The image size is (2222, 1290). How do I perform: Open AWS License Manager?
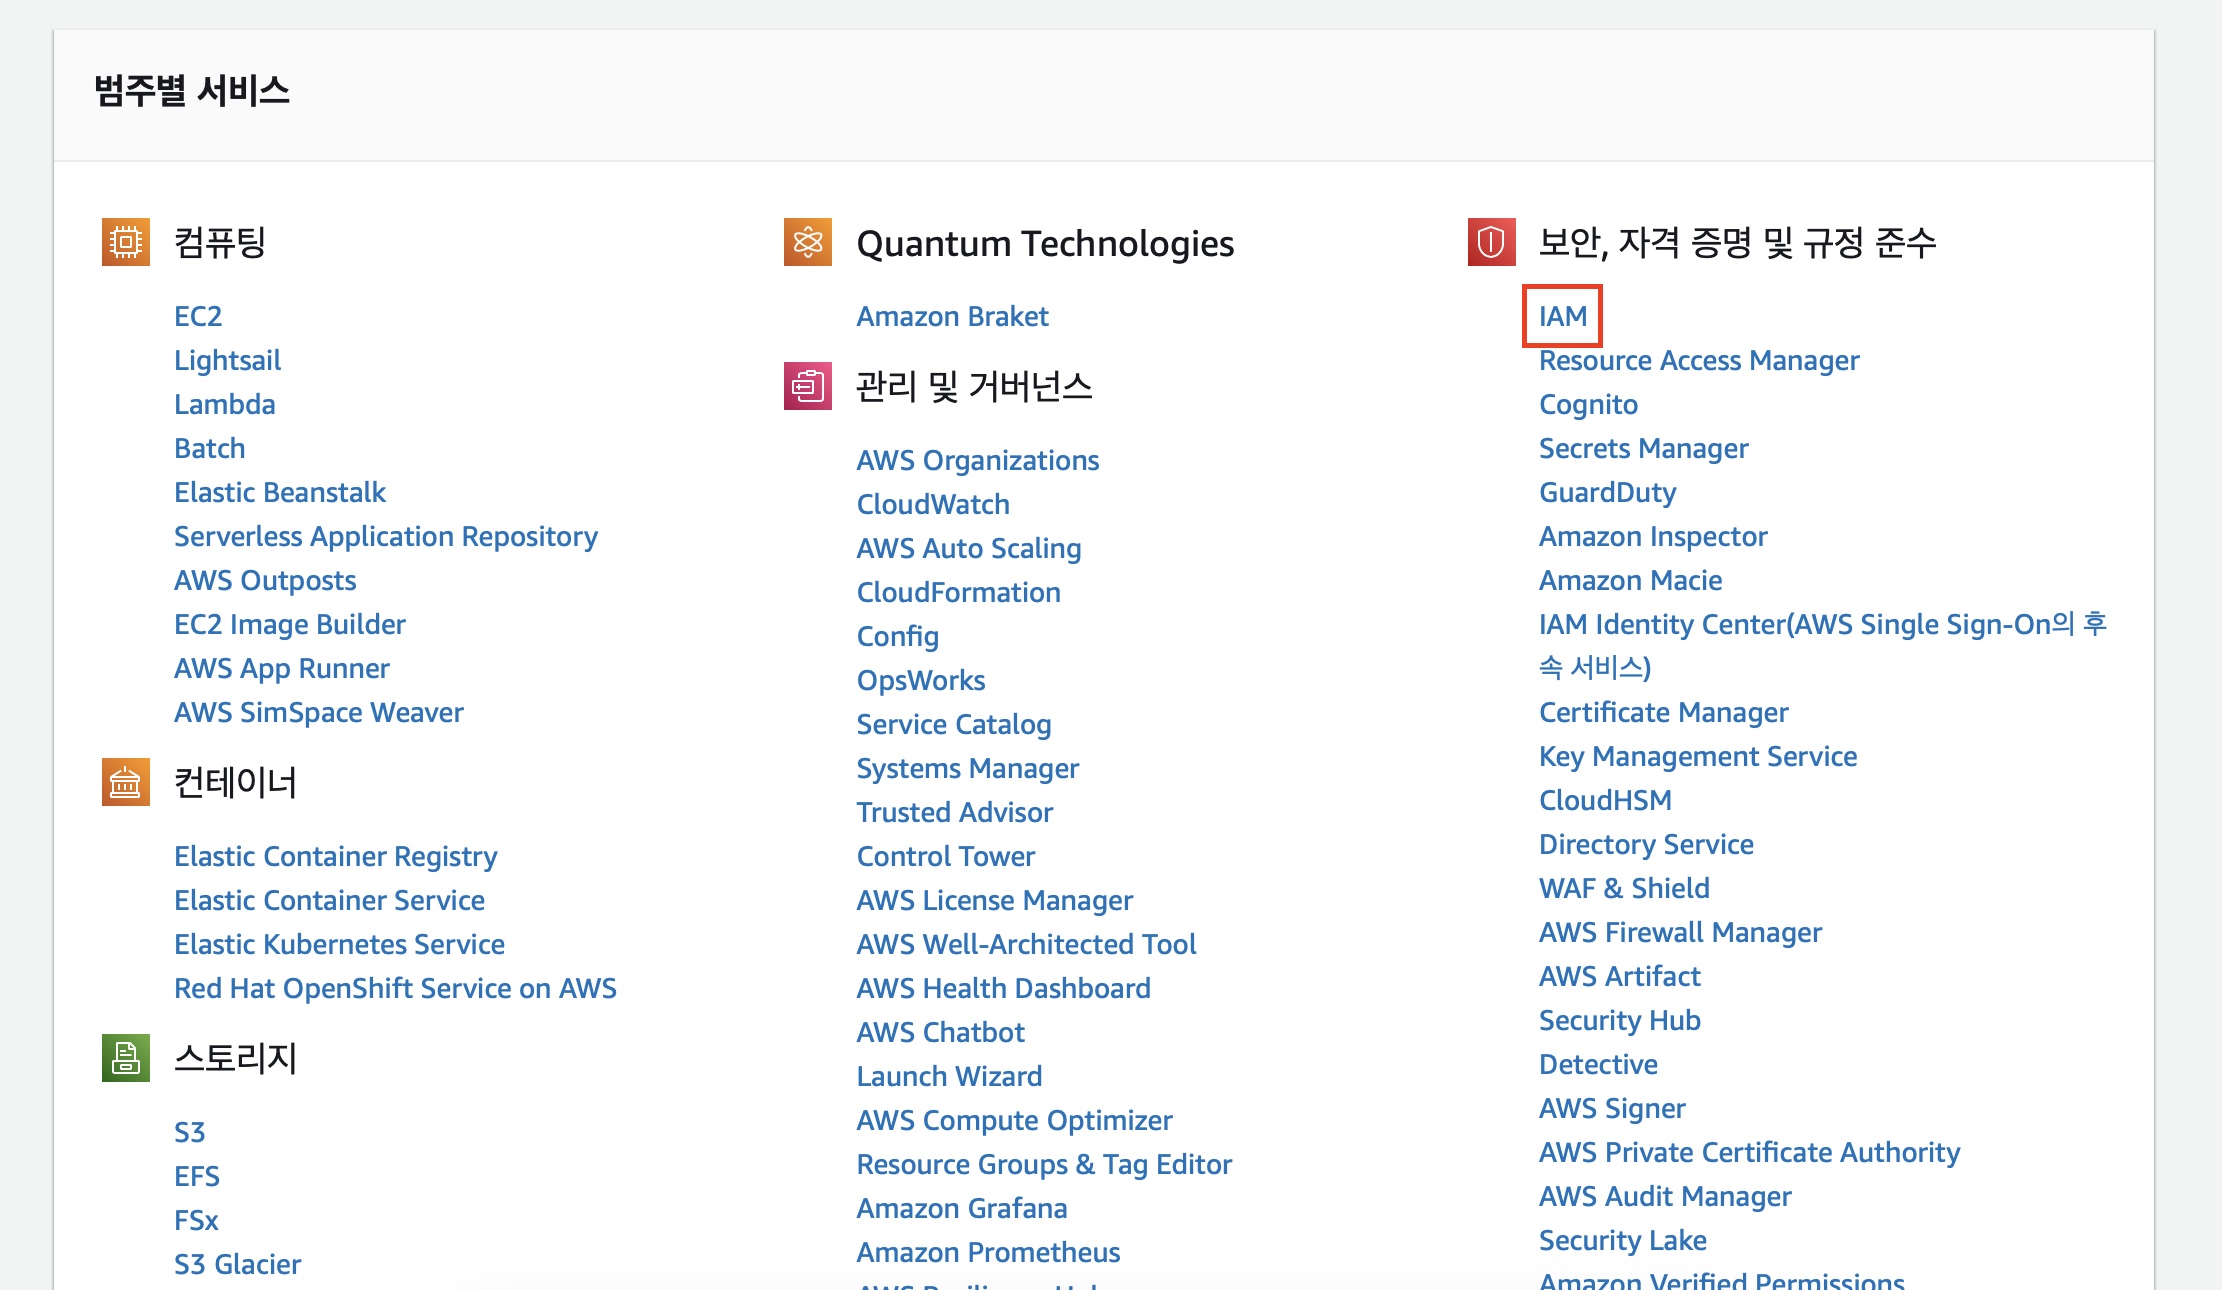coord(995,901)
